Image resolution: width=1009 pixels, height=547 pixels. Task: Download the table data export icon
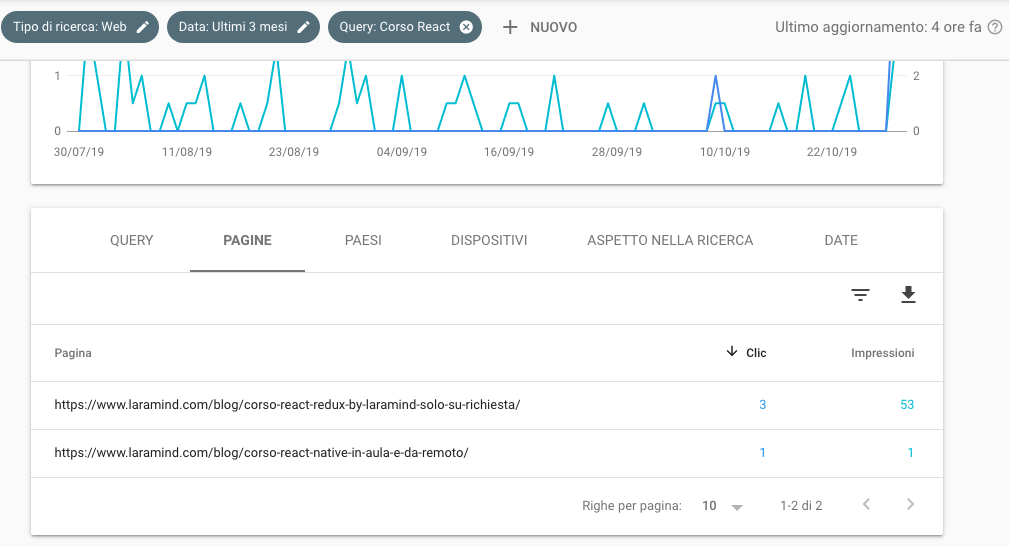click(908, 295)
